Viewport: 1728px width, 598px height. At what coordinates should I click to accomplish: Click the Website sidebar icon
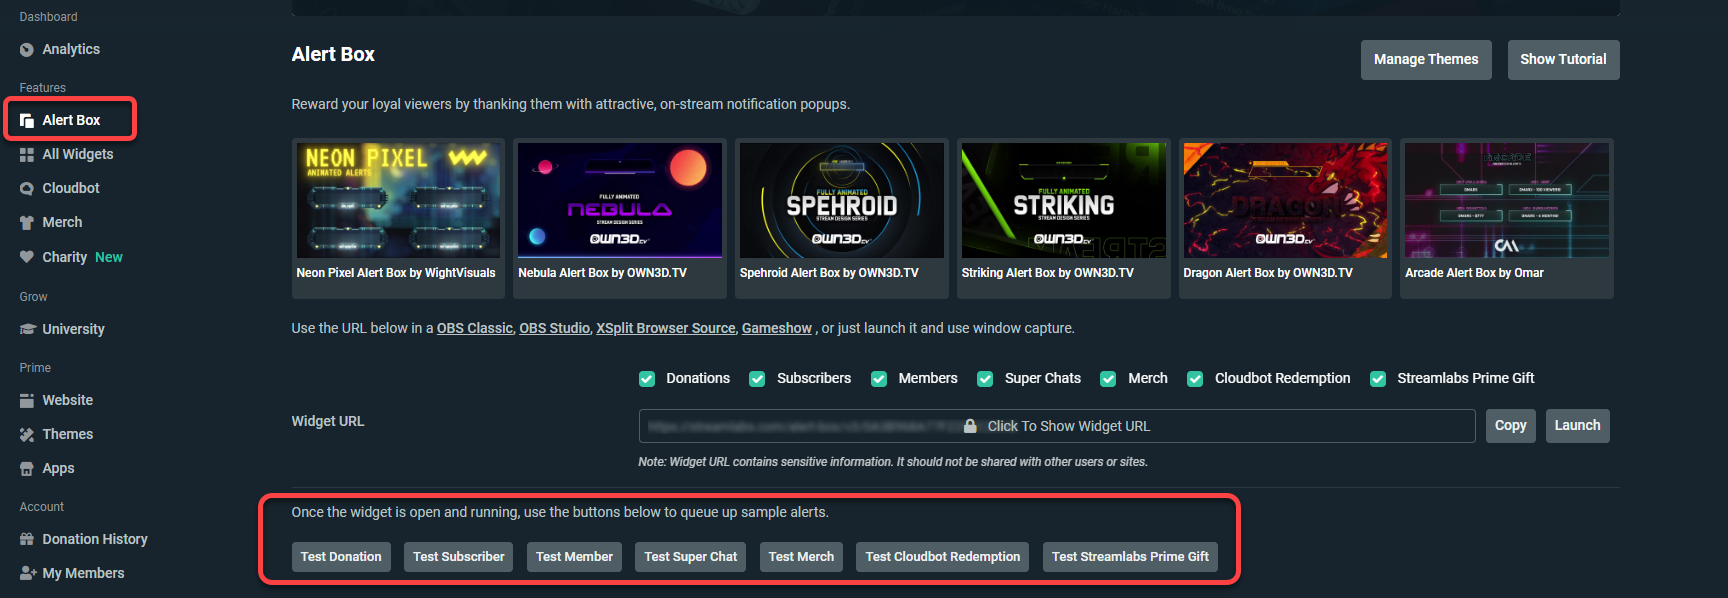(x=27, y=401)
